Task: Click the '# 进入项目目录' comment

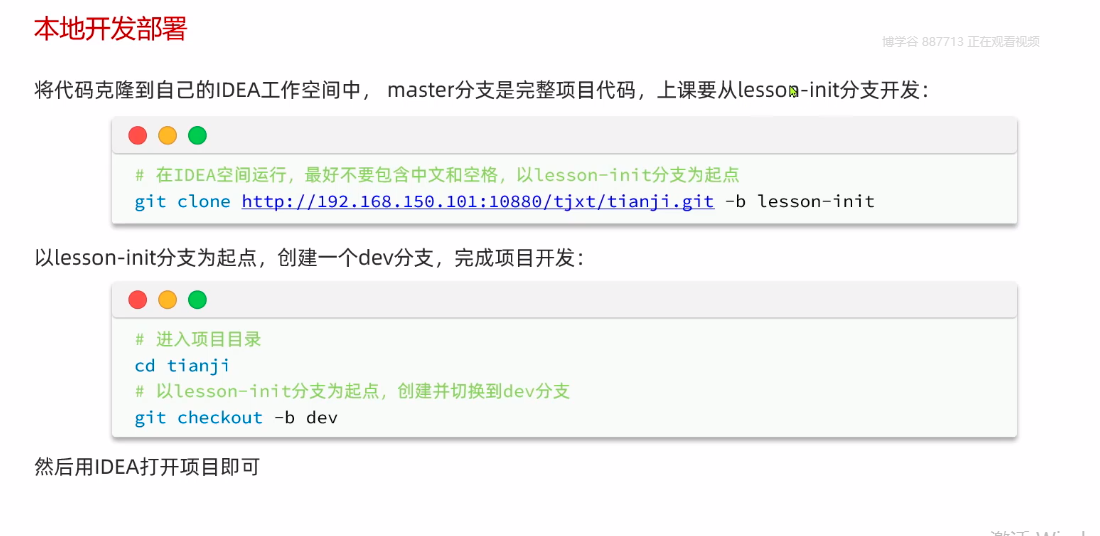Action: click(x=198, y=339)
